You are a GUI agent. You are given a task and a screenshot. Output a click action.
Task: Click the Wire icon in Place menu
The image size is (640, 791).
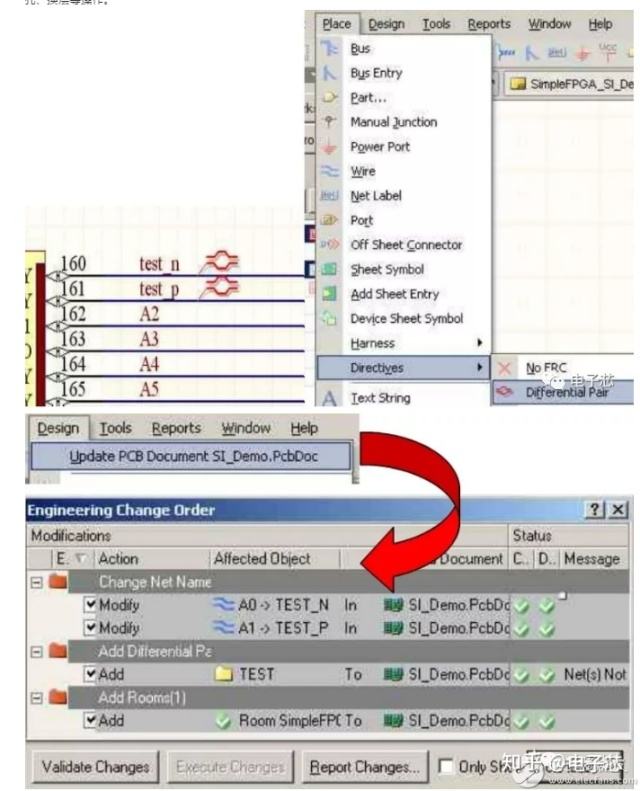pyautogui.click(x=329, y=171)
